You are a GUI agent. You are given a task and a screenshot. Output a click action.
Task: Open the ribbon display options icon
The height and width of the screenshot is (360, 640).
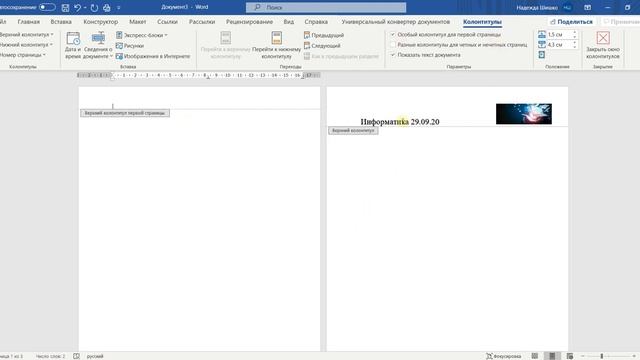[x=587, y=7]
